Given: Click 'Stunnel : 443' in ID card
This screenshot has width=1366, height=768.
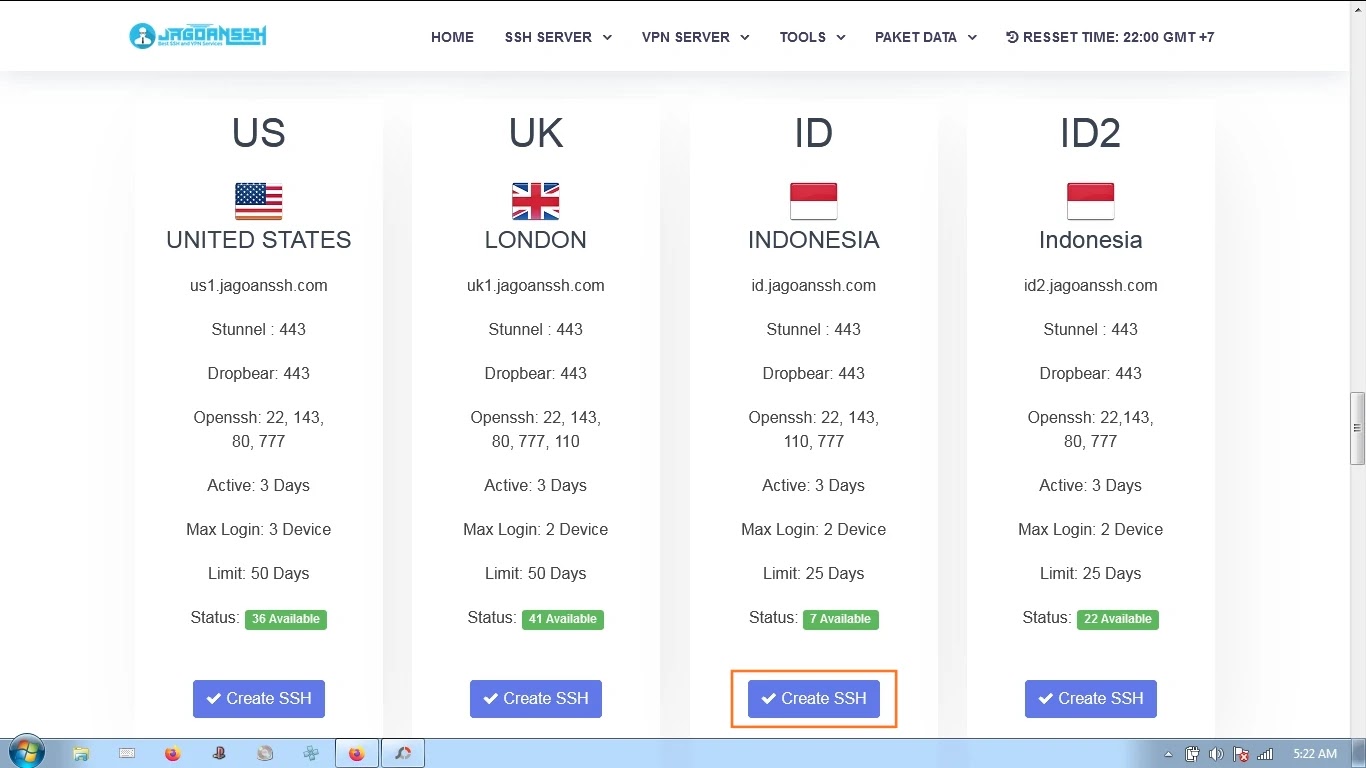Looking at the screenshot, I should click(814, 329).
